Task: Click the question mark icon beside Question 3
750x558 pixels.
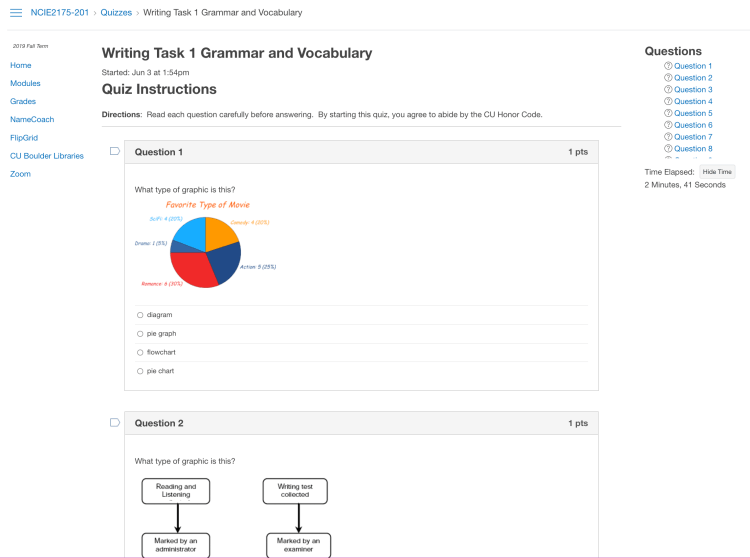Action: 668,90
